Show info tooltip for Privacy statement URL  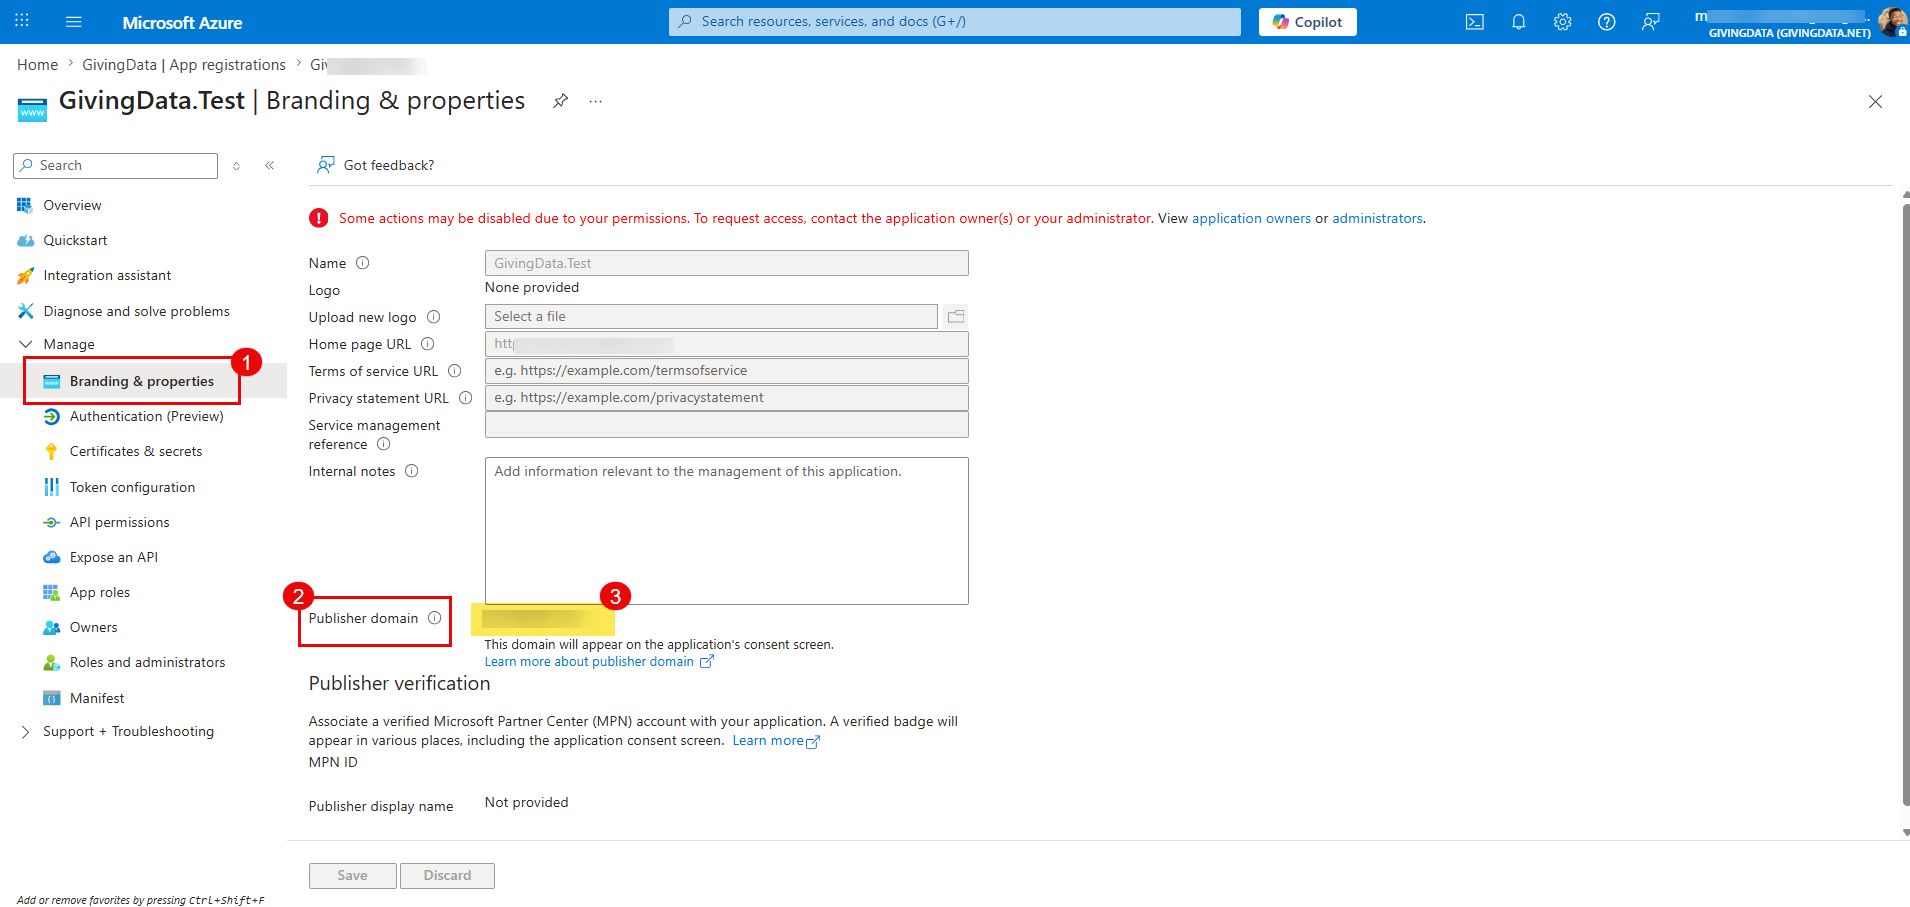[466, 398]
